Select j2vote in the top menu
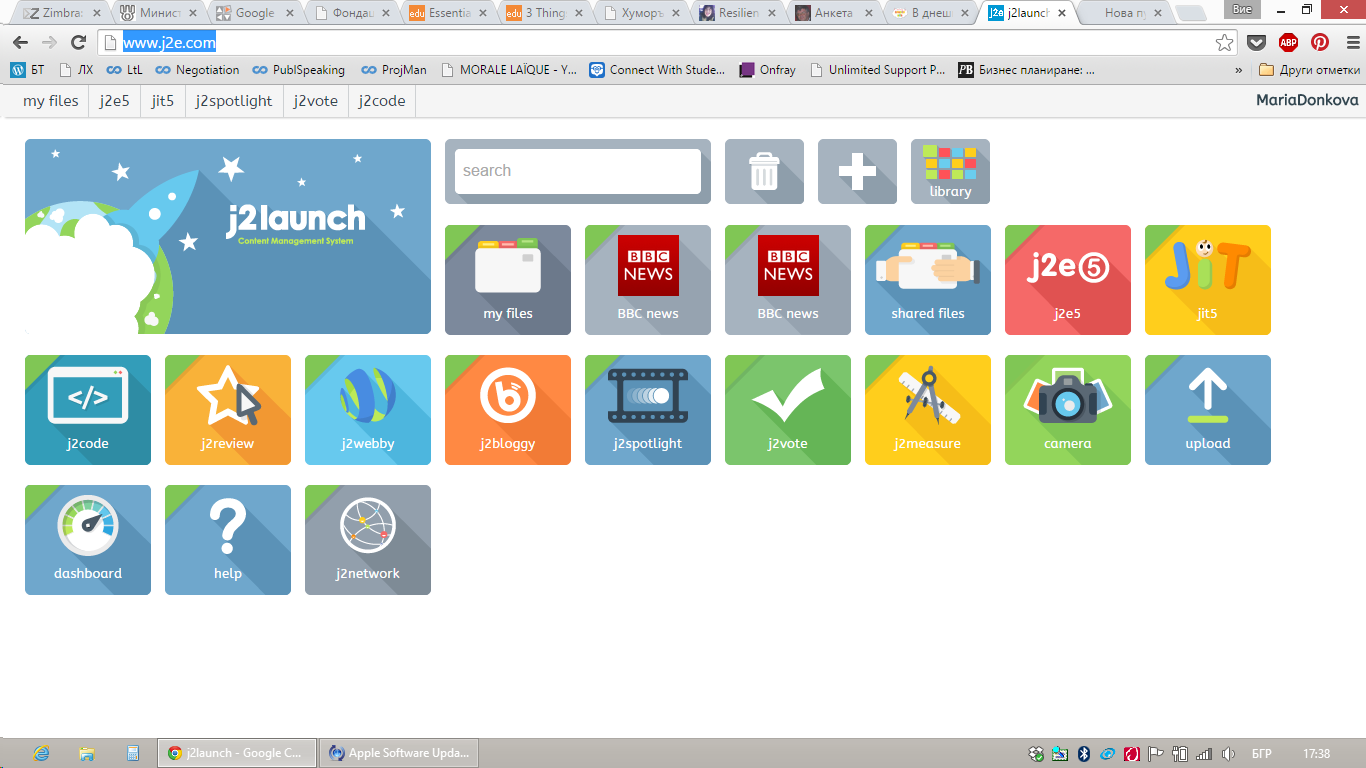The image size is (1366, 768). coord(316,101)
